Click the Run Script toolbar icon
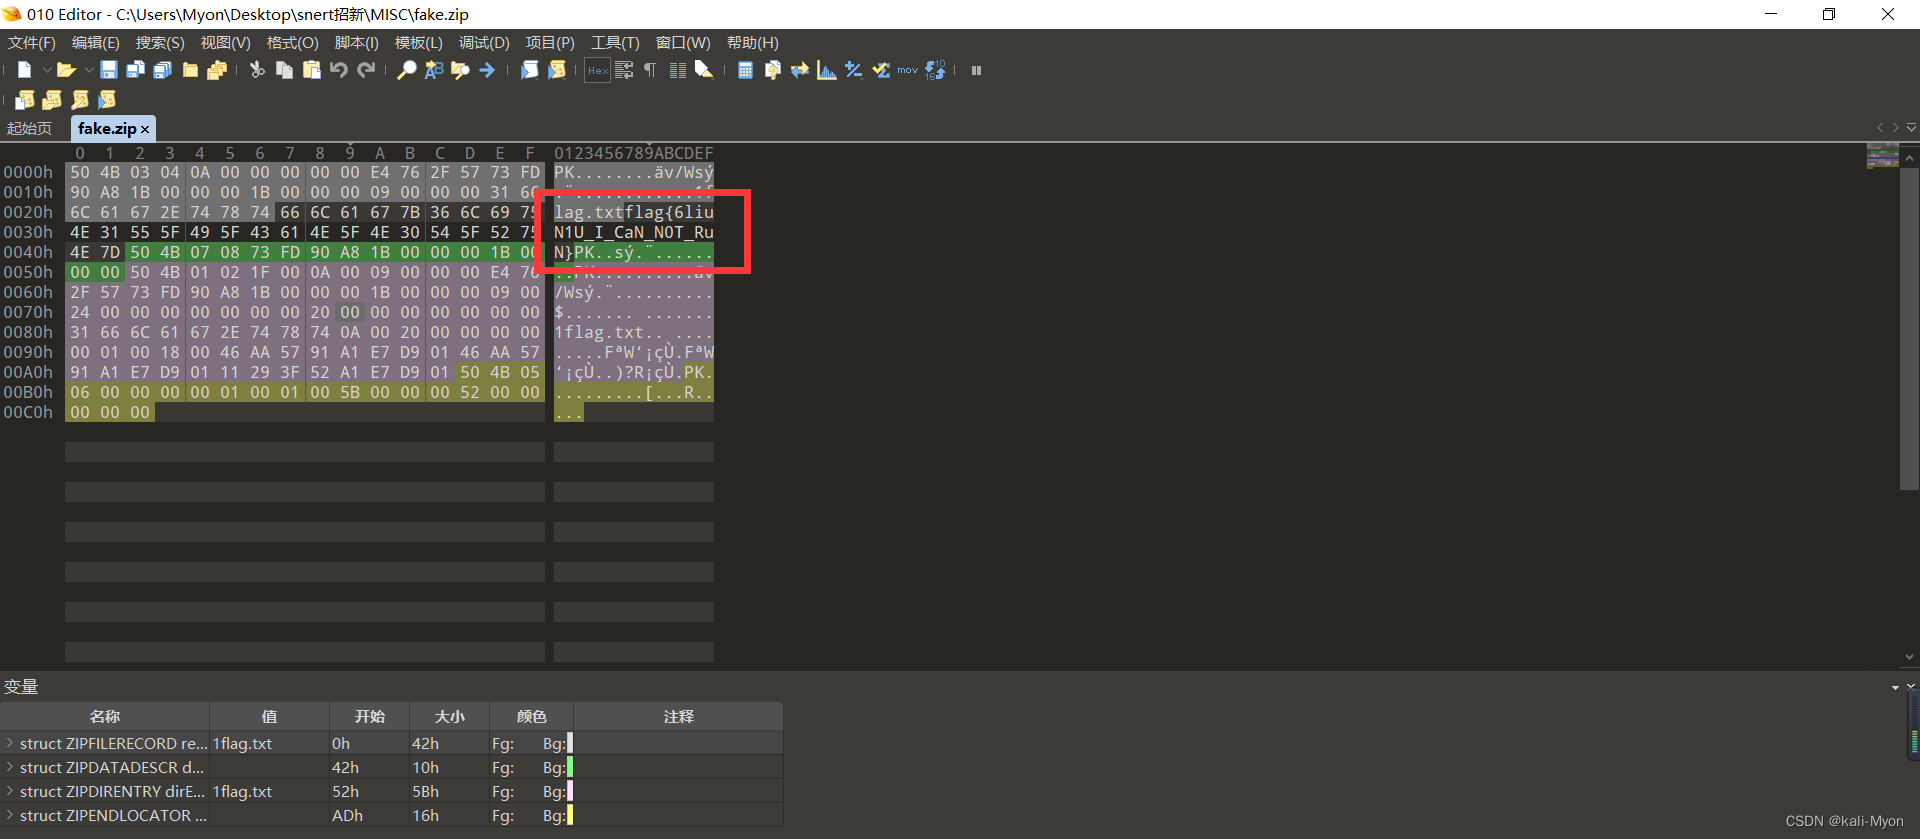 pos(530,70)
